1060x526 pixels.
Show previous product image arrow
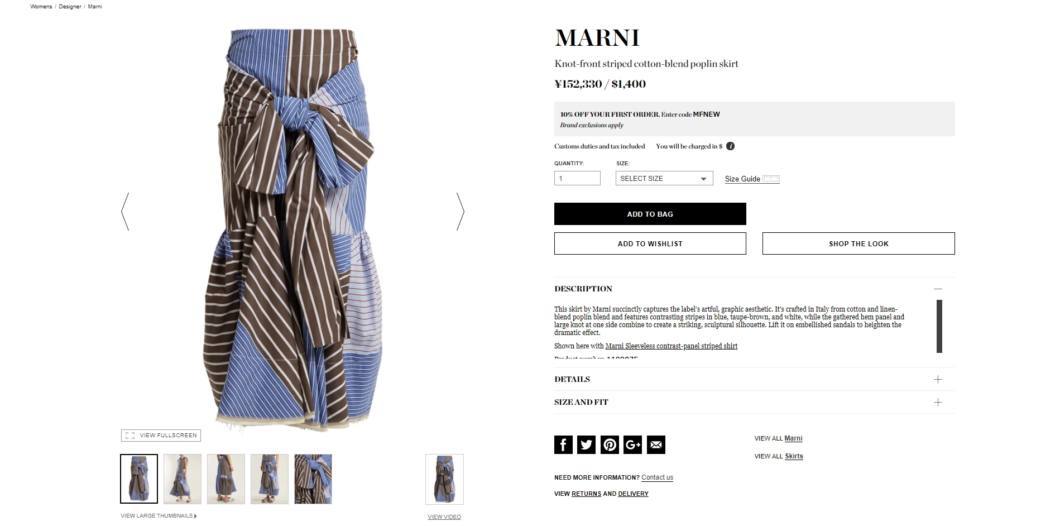[124, 212]
